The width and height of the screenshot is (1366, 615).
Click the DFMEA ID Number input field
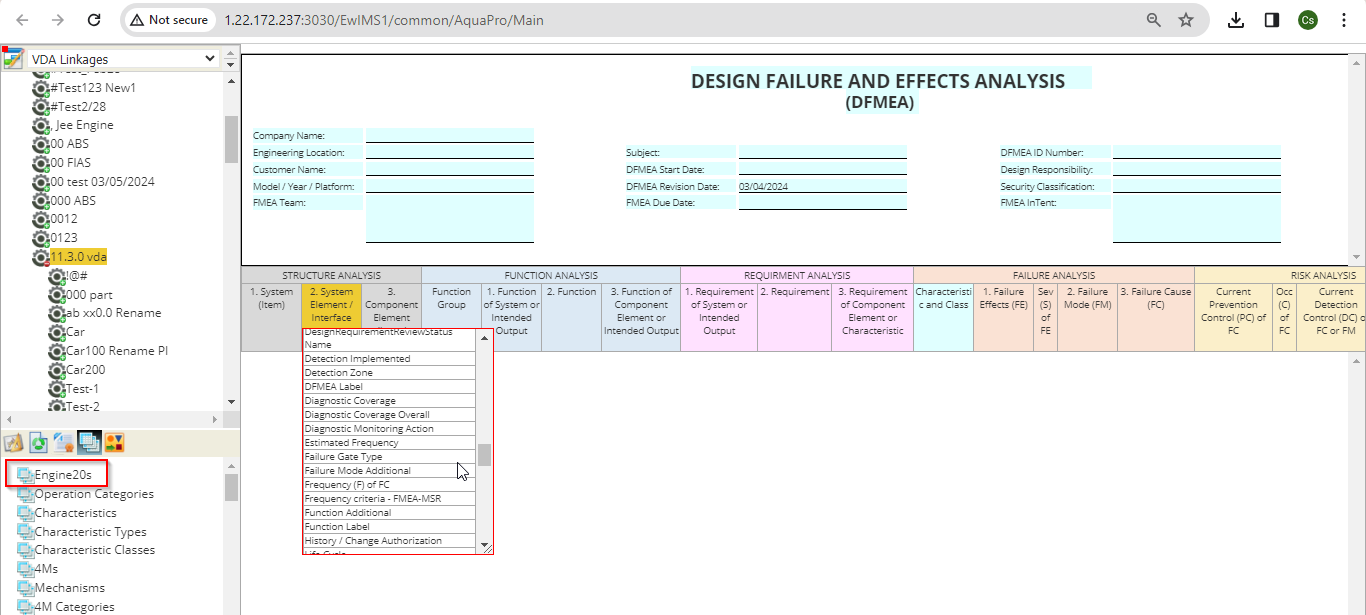click(x=1197, y=152)
